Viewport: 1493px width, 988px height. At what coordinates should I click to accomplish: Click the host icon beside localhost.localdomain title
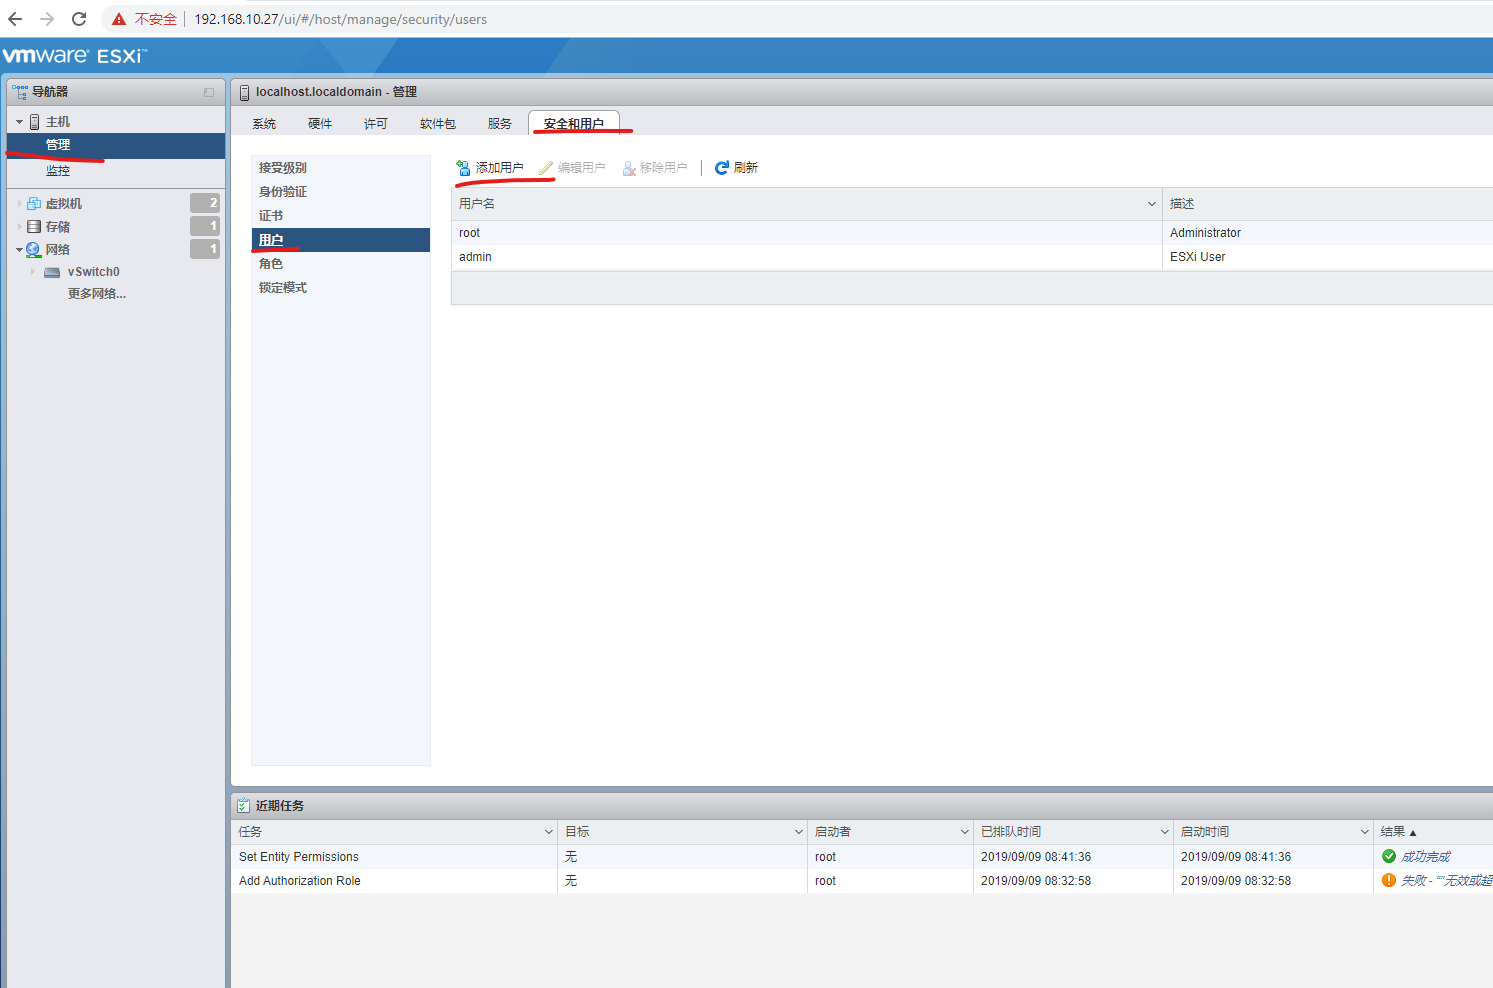coord(244,92)
